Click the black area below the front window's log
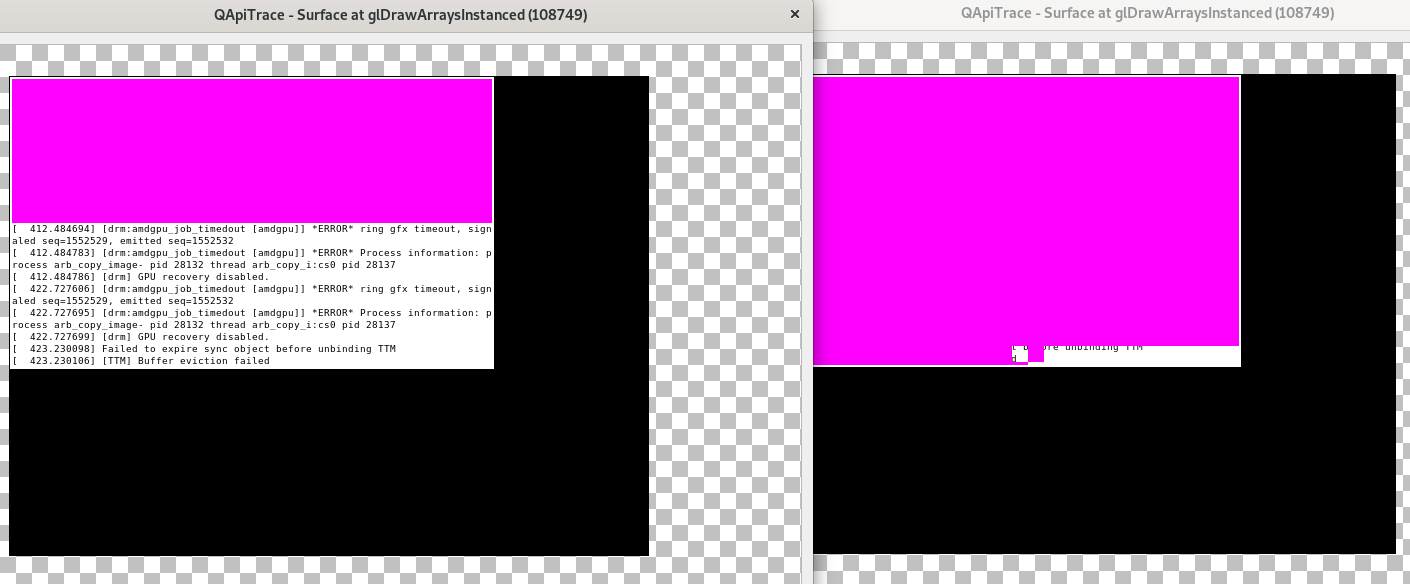1410x584 pixels. (x=328, y=462)
